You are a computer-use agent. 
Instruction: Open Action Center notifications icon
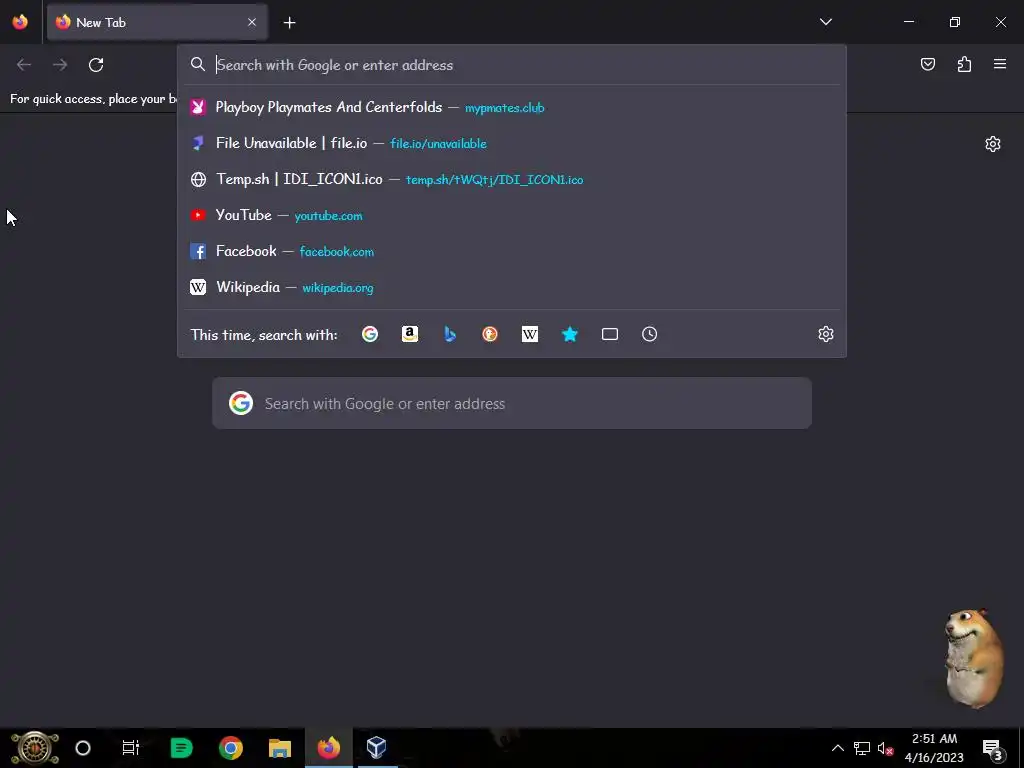[993, 748]
